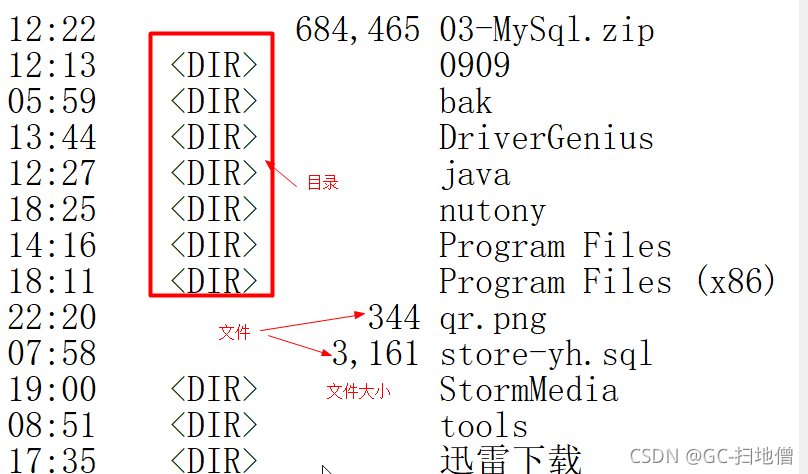Click the <DIR> marker beside java
Image resolution: width=808 pixels, height=474 pixels.
[x=214, y=174]
